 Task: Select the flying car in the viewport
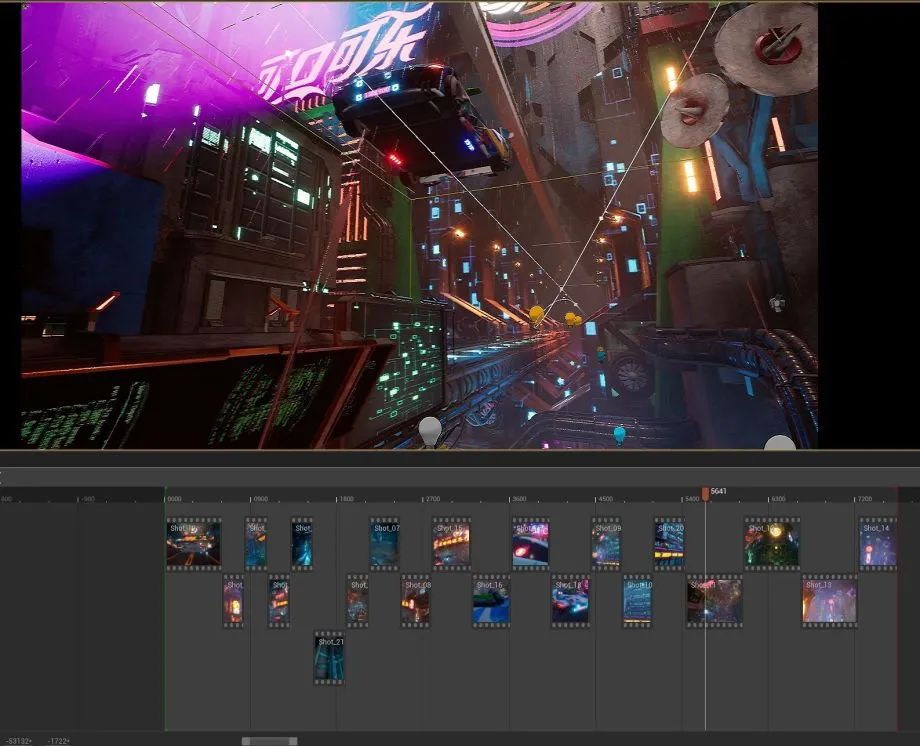pos(421,123)
